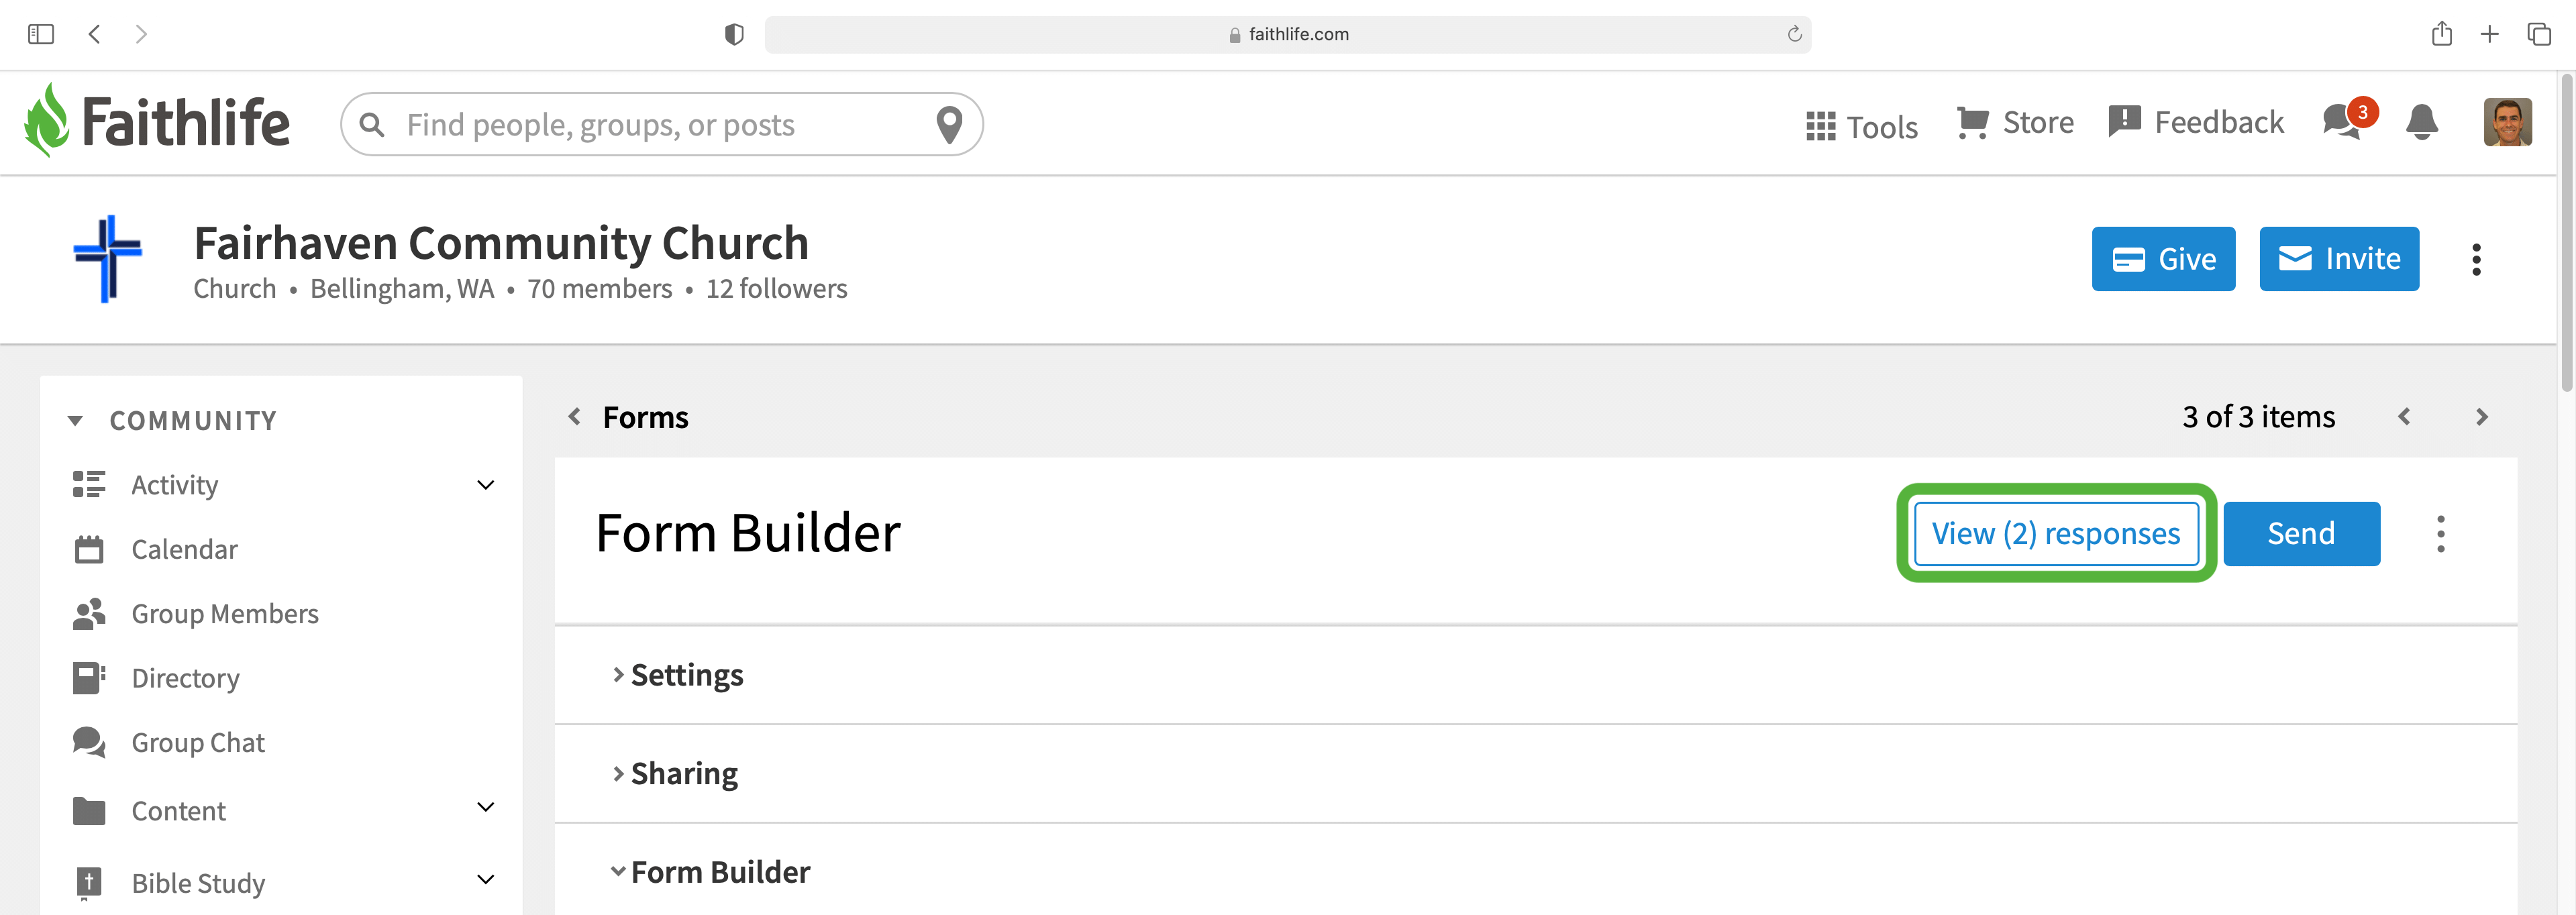Click the blue Send button

(x=2301, y=533)
